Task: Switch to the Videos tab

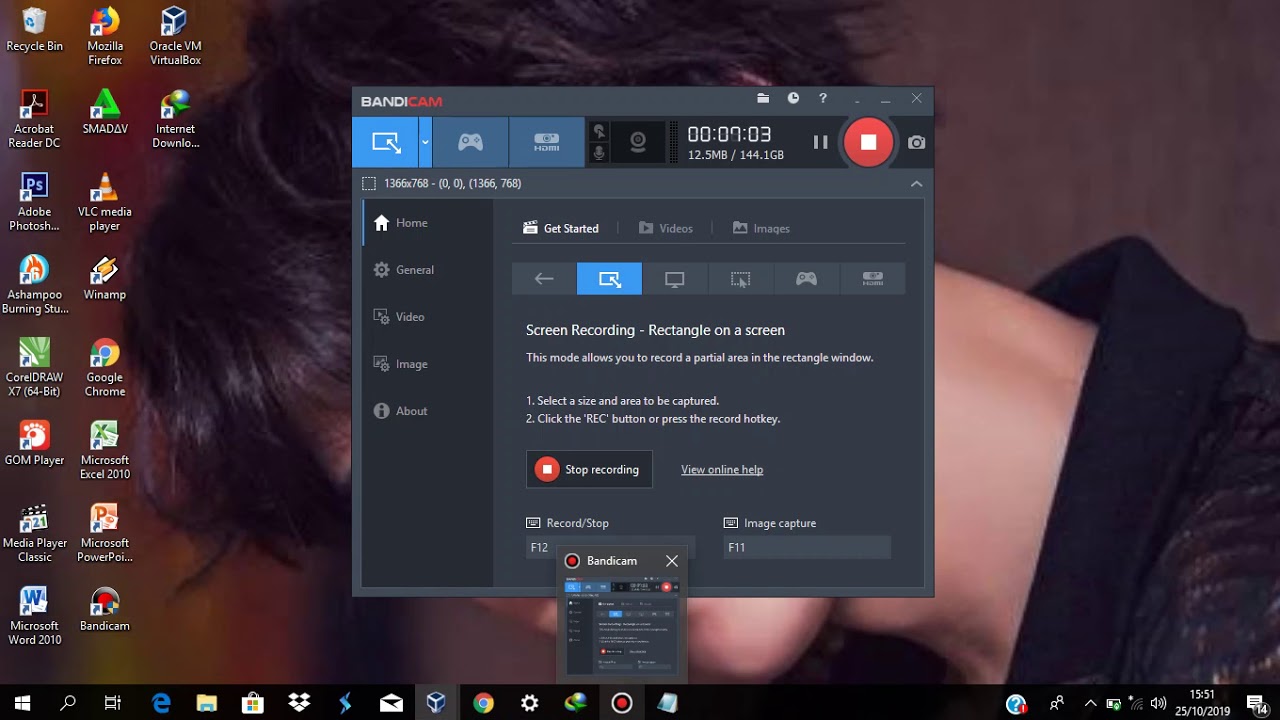Action: click(x=665, y=228)
